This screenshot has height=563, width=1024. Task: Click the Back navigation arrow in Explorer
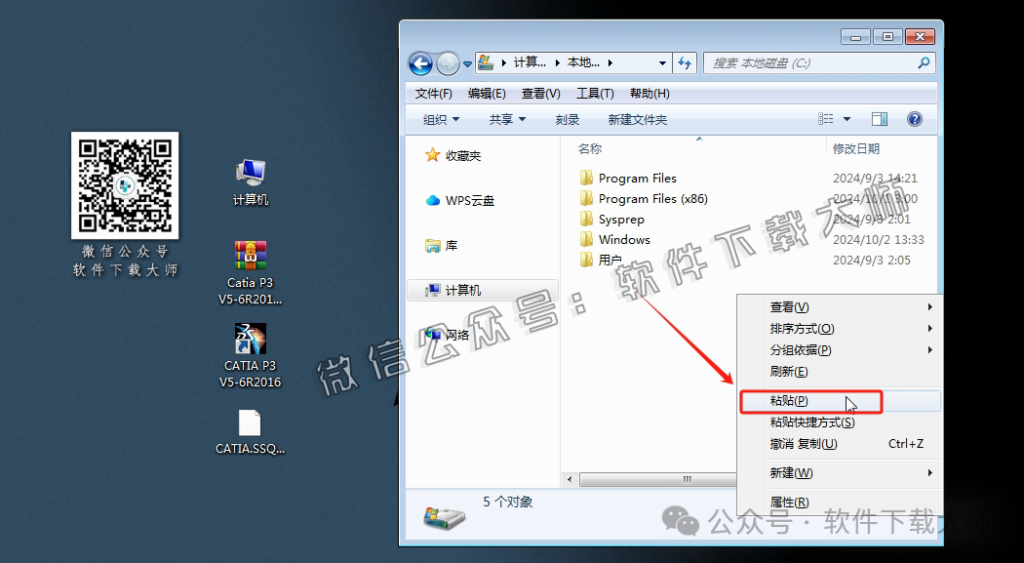tap(421, 63)
